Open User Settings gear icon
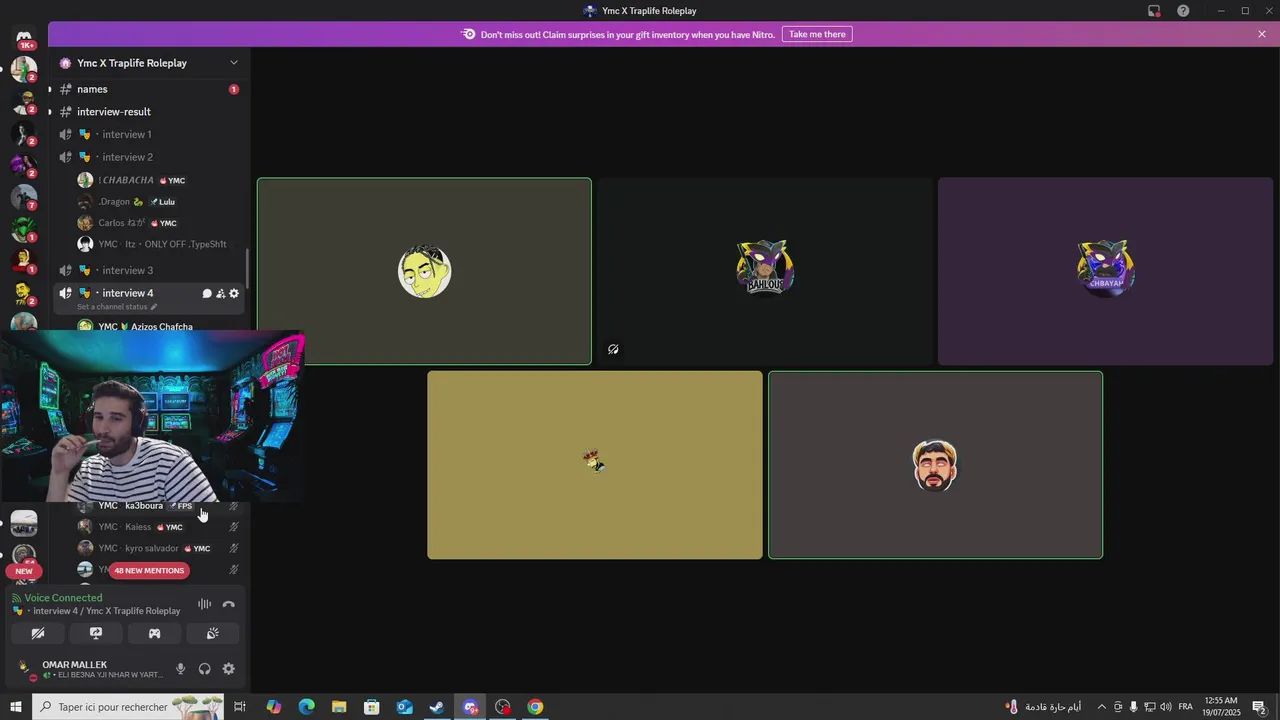Viewport: 1280px width, 720px height. (x=229, y=669)
